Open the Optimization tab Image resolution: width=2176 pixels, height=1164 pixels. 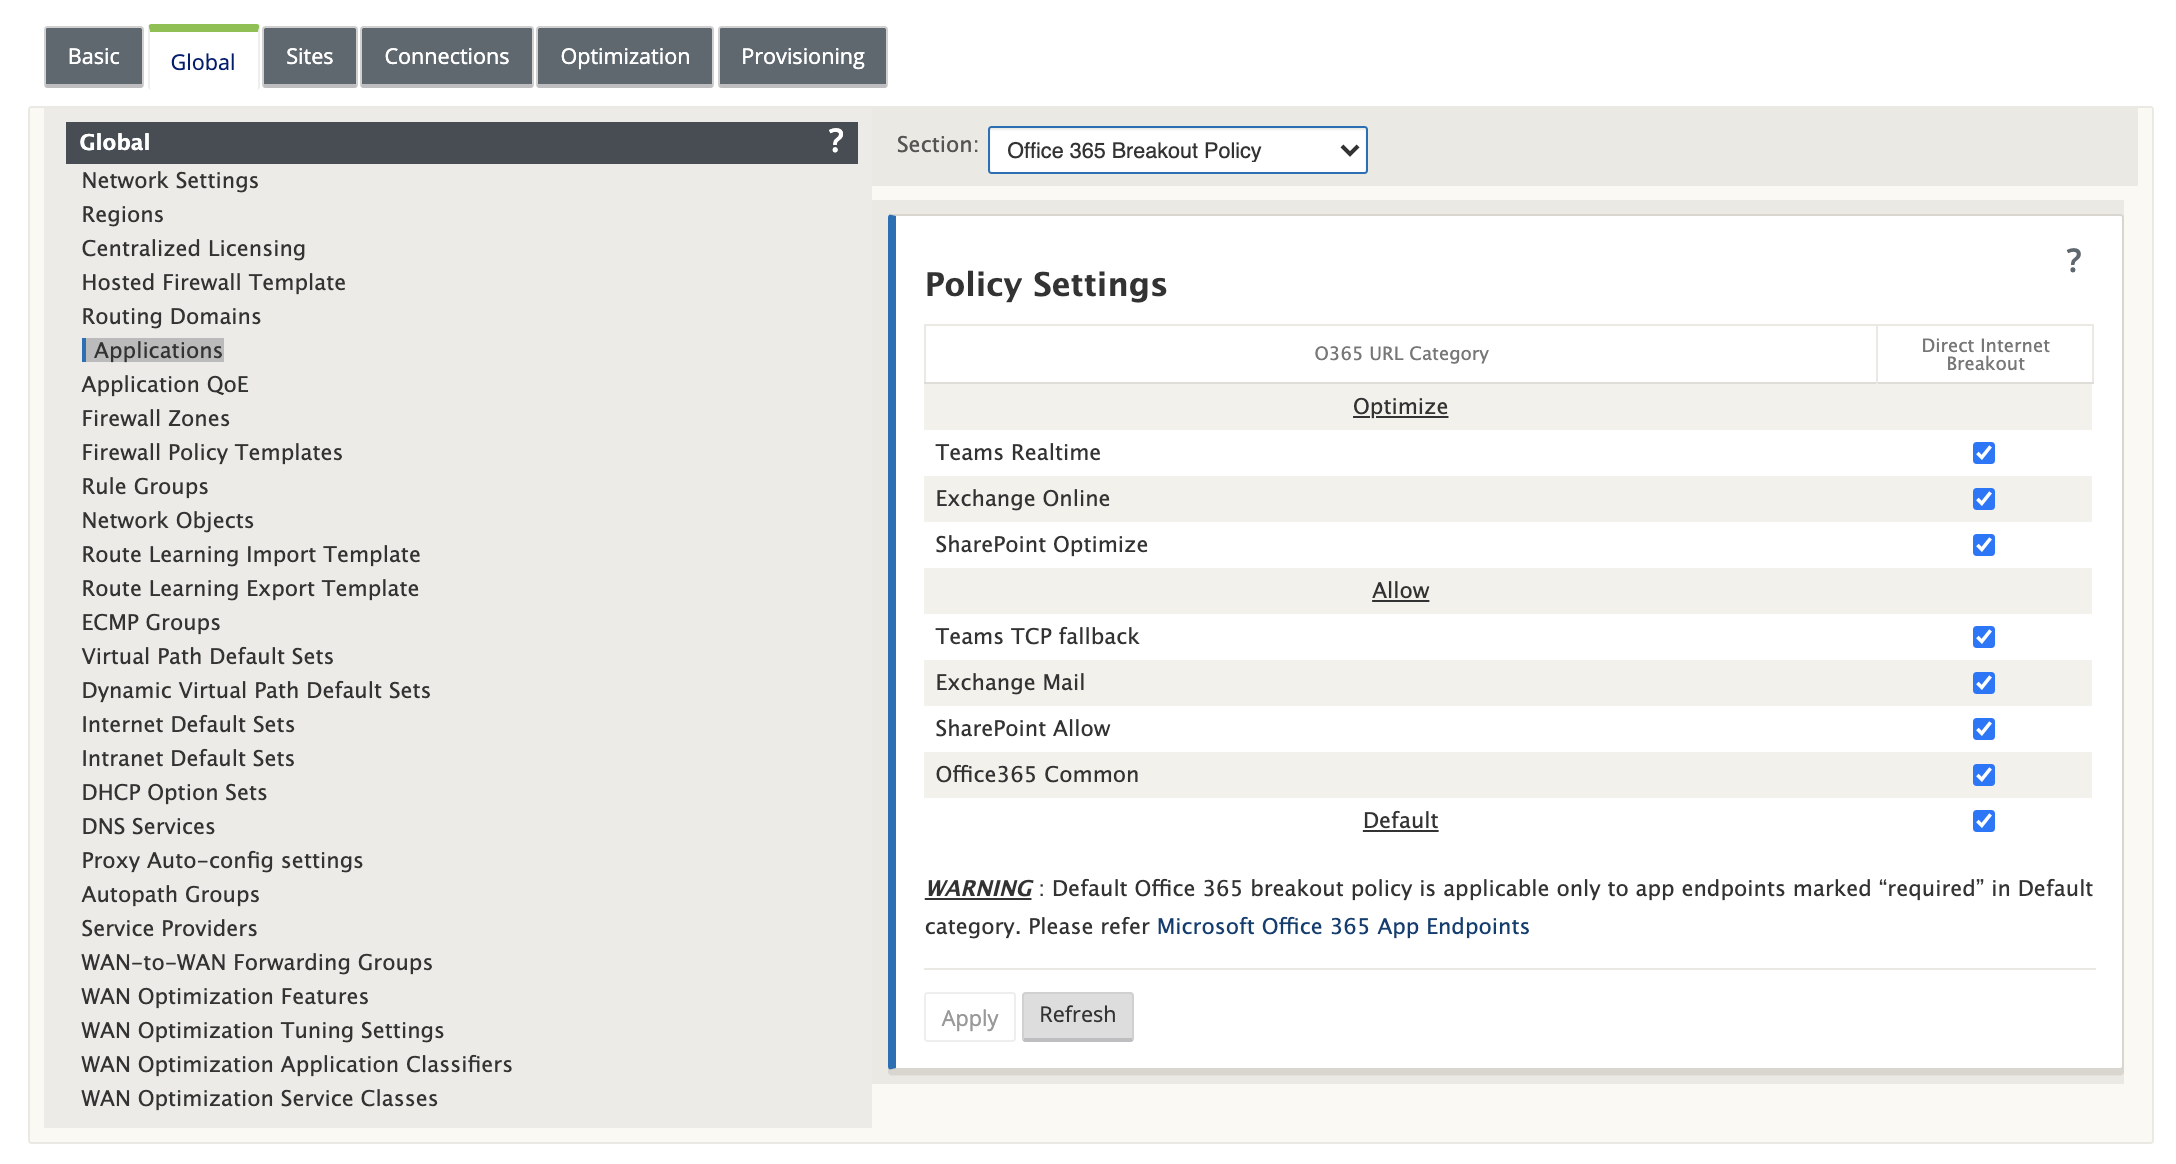coord(625,57)
